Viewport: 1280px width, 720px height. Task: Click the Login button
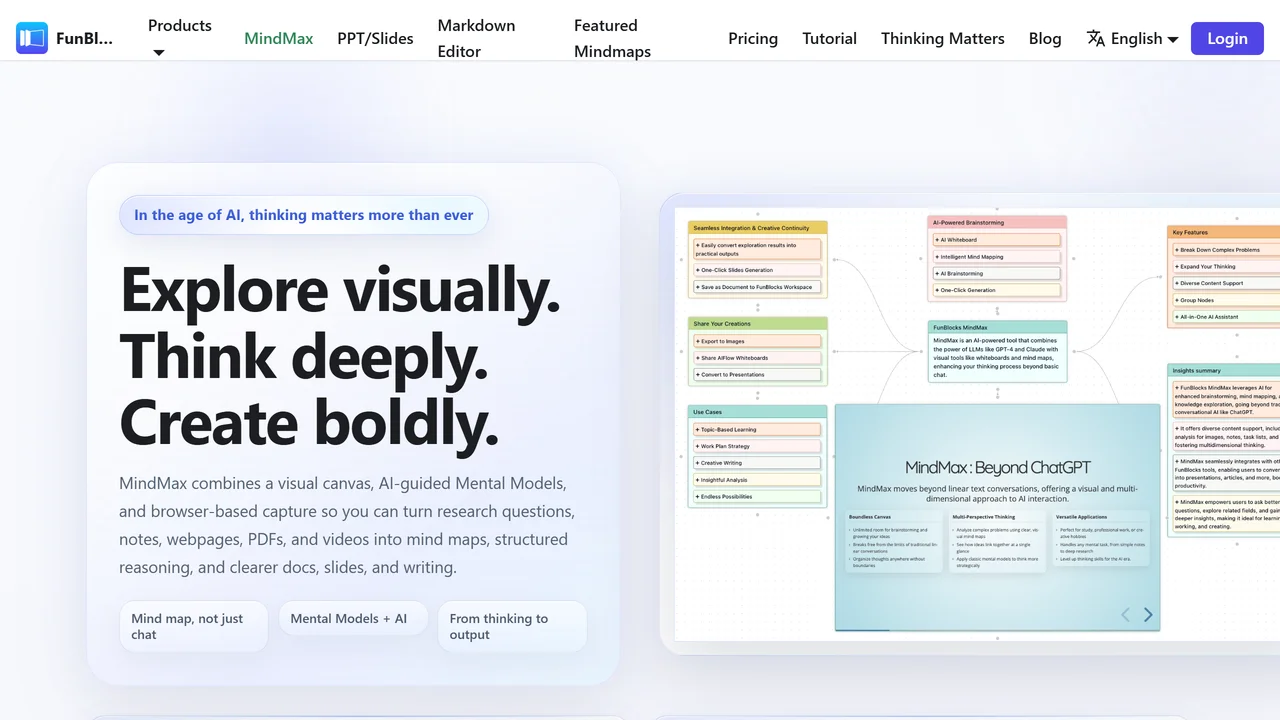coord(1227,38)
